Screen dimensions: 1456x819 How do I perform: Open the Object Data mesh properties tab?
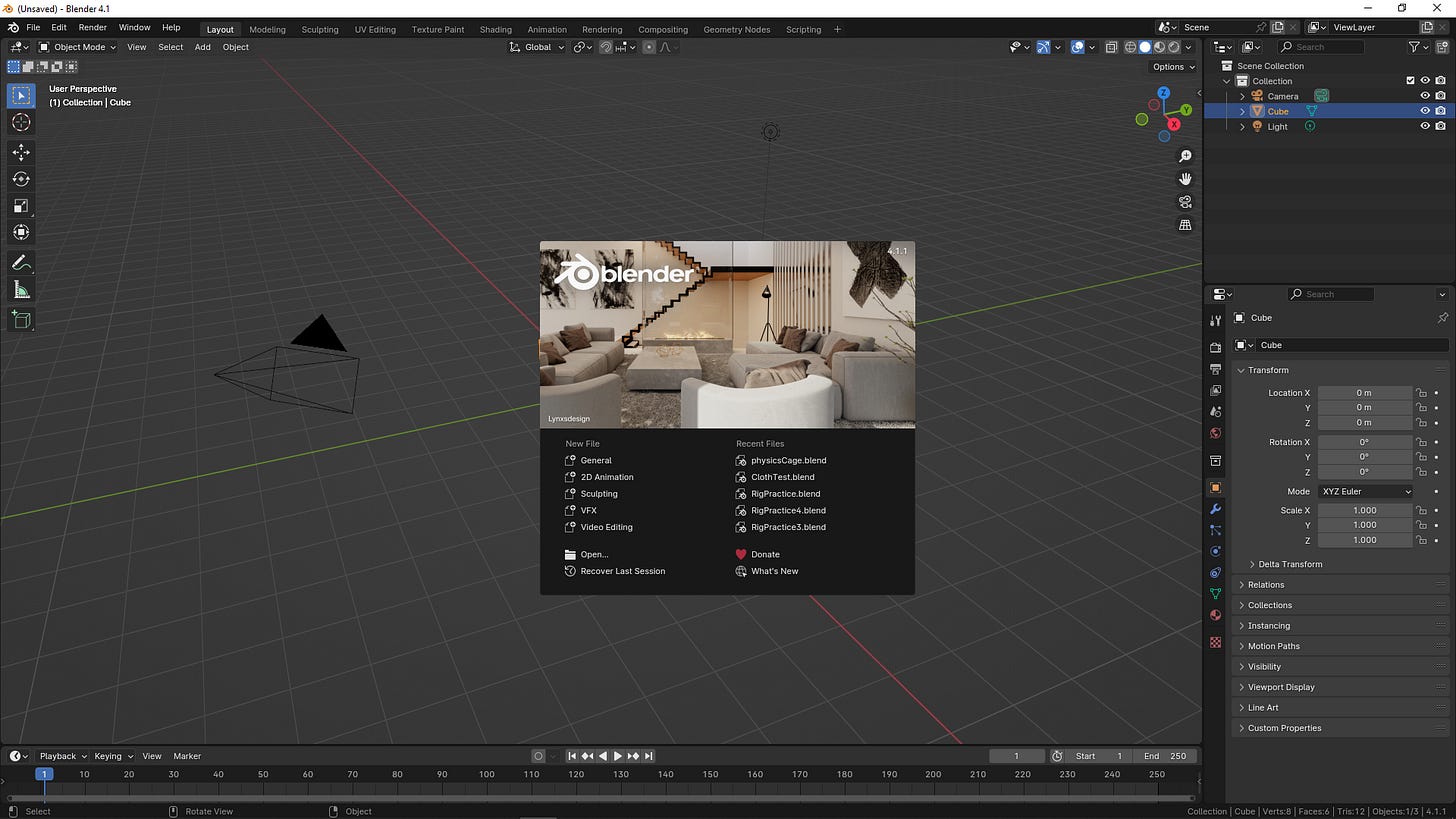[x=1215, y=594]
